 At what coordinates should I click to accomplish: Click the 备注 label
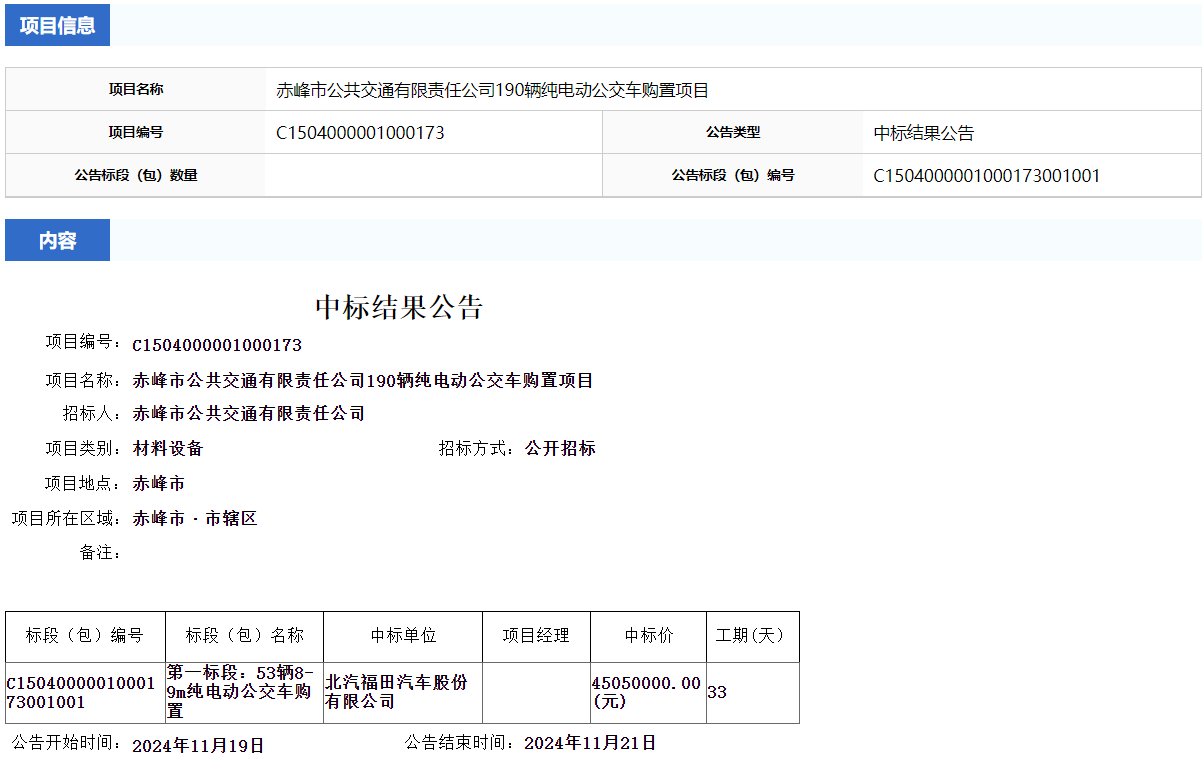point(101,552)
